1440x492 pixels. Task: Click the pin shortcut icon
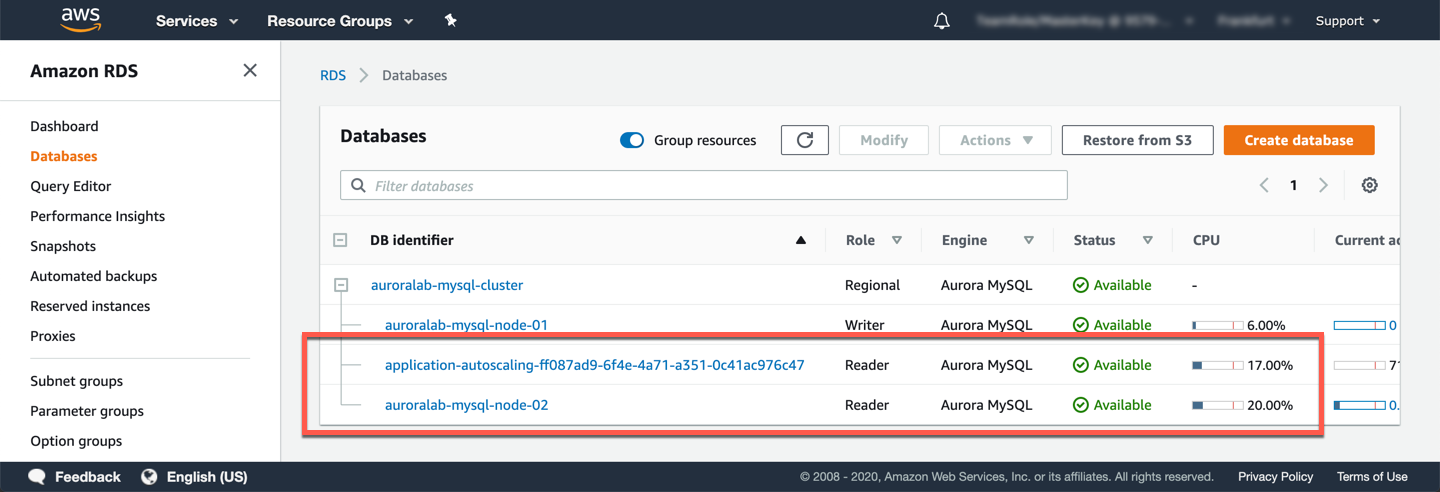point(451,20)
